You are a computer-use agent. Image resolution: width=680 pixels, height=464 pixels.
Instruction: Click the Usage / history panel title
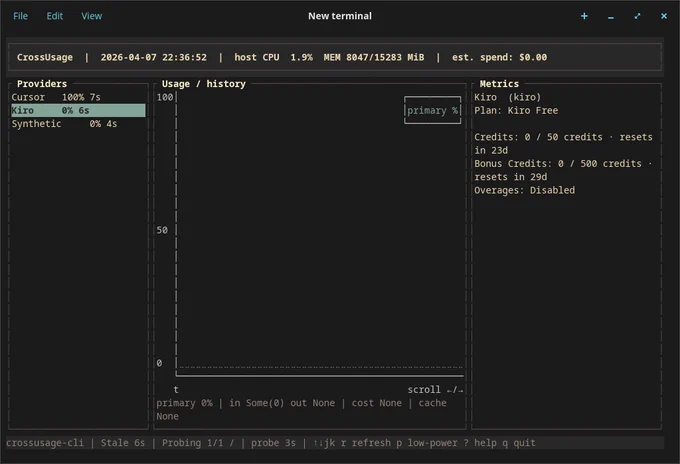[204, 84]
